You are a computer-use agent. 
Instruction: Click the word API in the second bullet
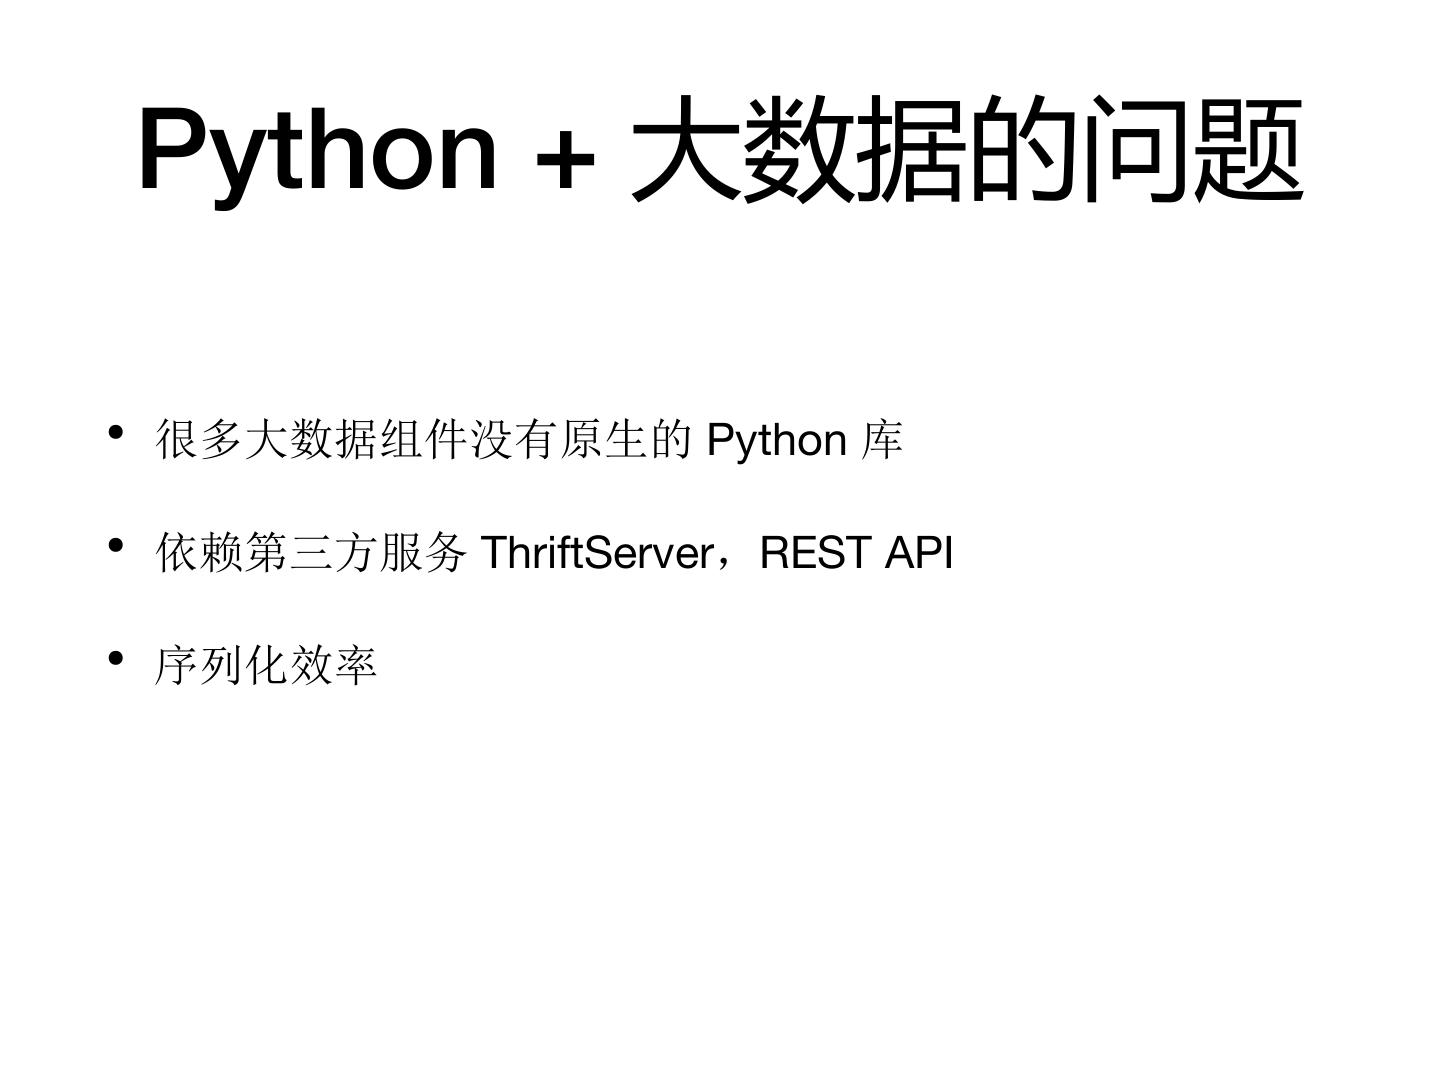click(919, 553)
